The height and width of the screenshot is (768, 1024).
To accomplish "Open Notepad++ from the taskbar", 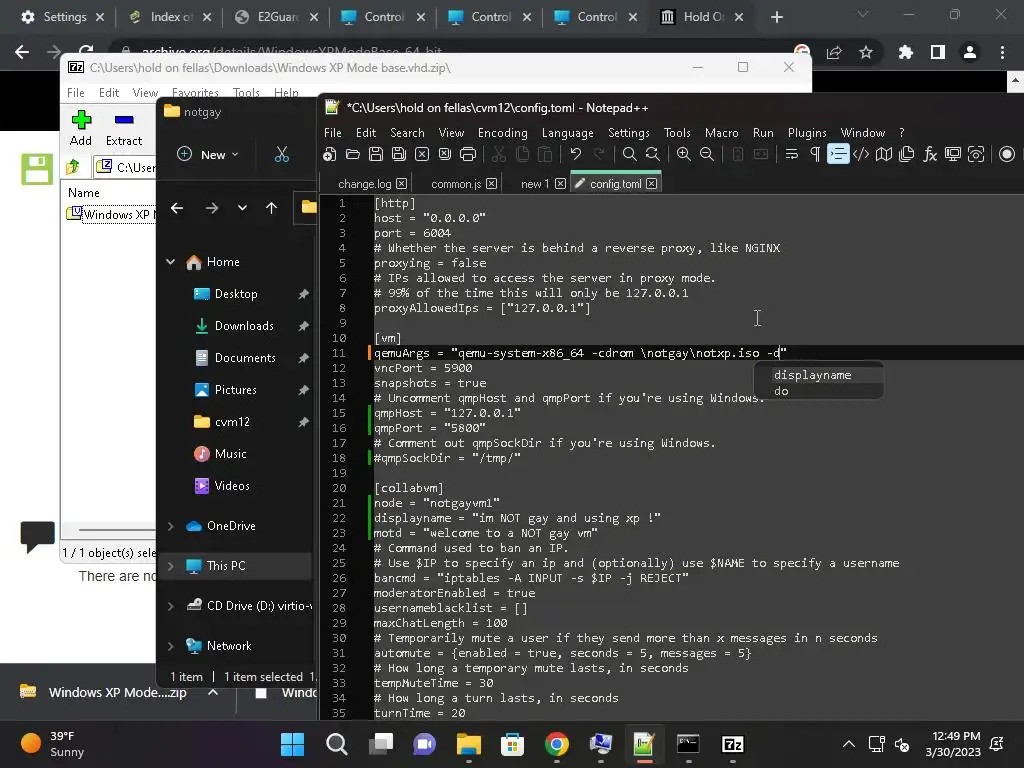I will tap(644, 744).
